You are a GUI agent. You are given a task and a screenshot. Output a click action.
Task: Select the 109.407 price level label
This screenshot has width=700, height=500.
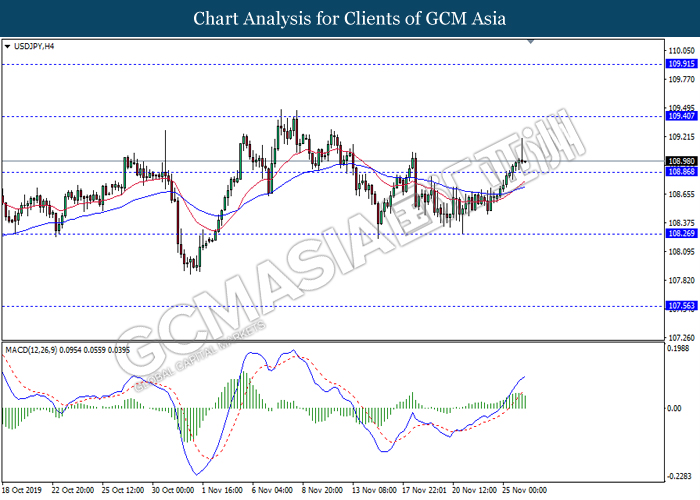681,116
